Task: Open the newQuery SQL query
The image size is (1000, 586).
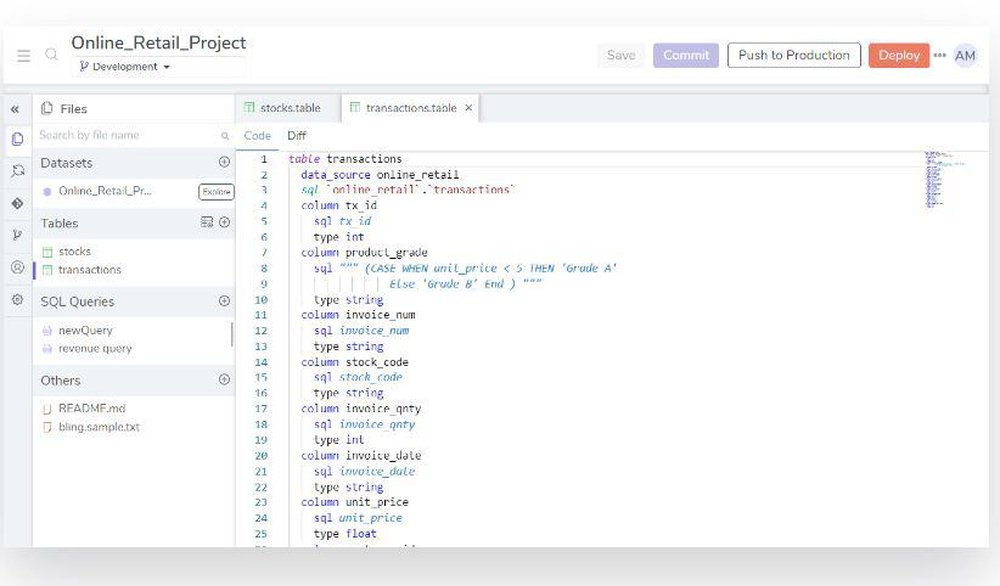Action: coord(85,330)
